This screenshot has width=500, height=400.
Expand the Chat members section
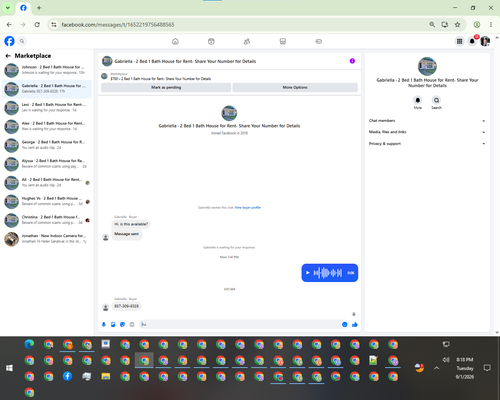click(427, 121)
